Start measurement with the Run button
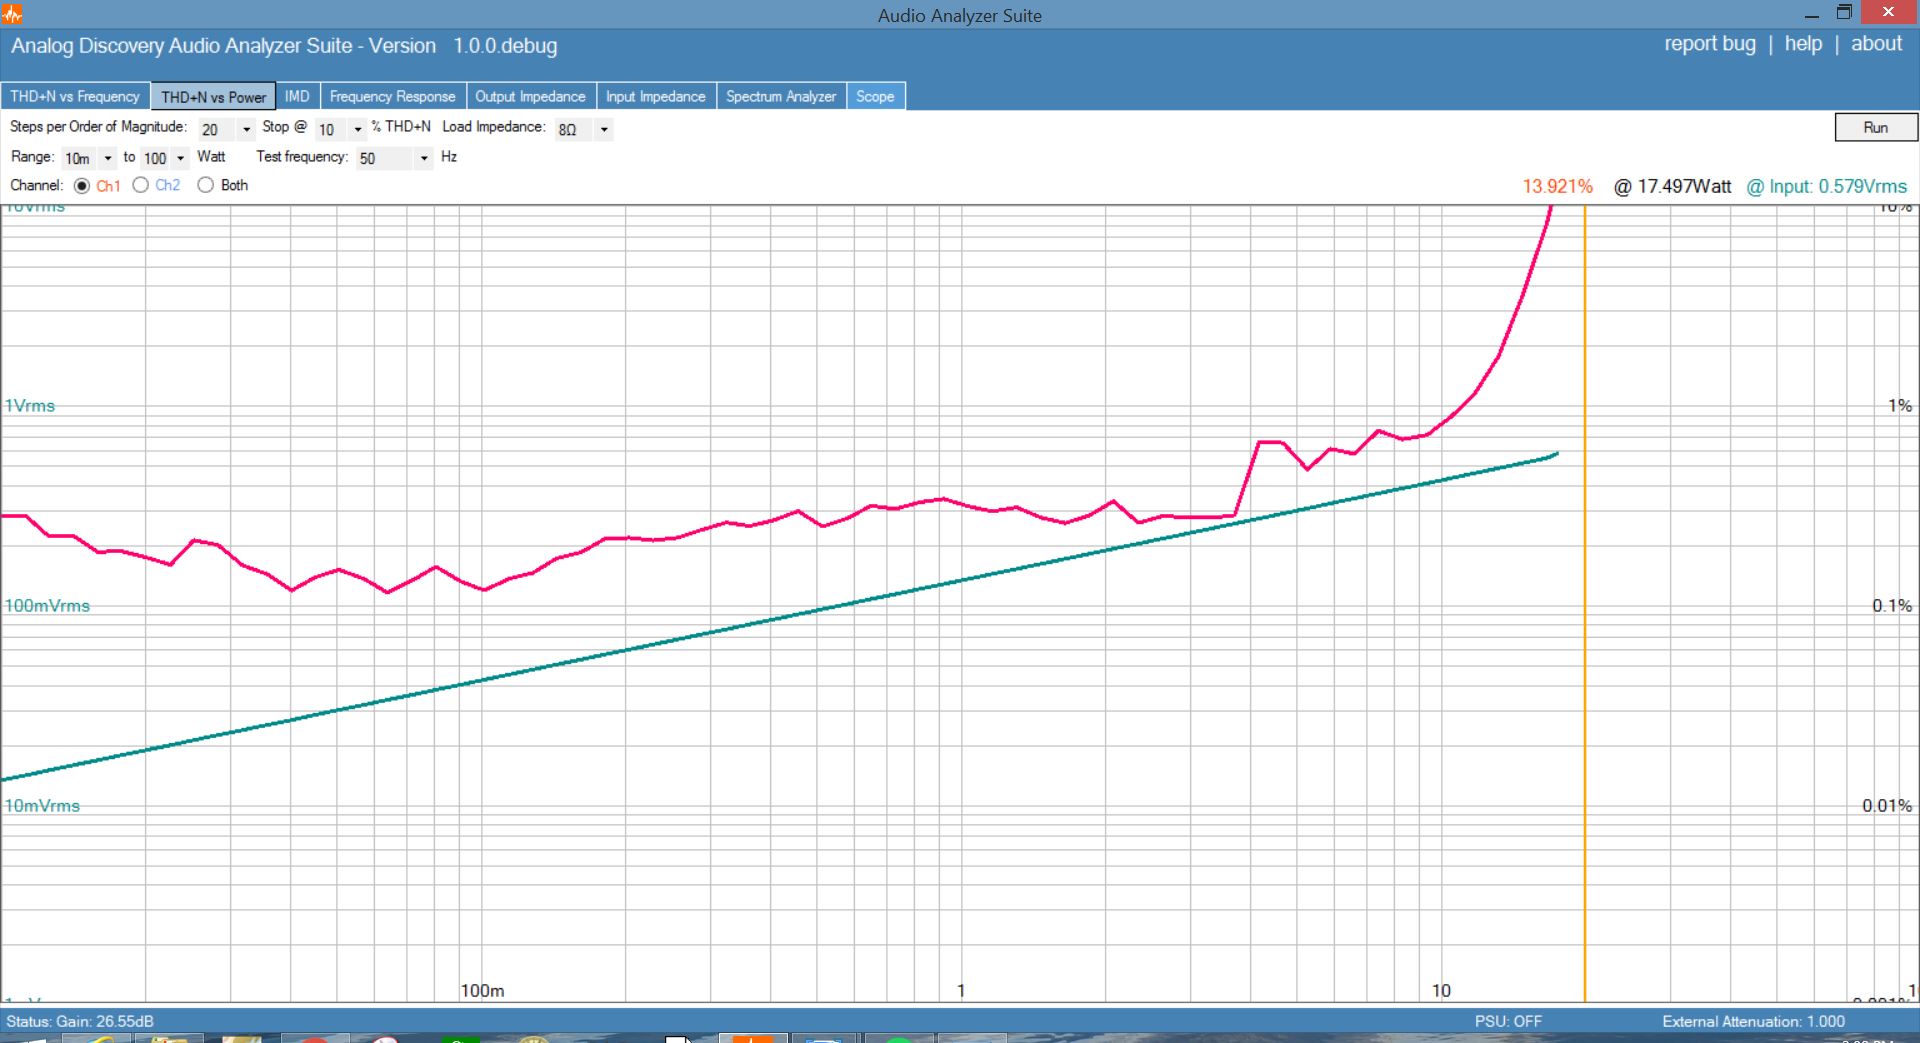The width and height of the screenshot is (1920, 1043). click(1875, 127)
